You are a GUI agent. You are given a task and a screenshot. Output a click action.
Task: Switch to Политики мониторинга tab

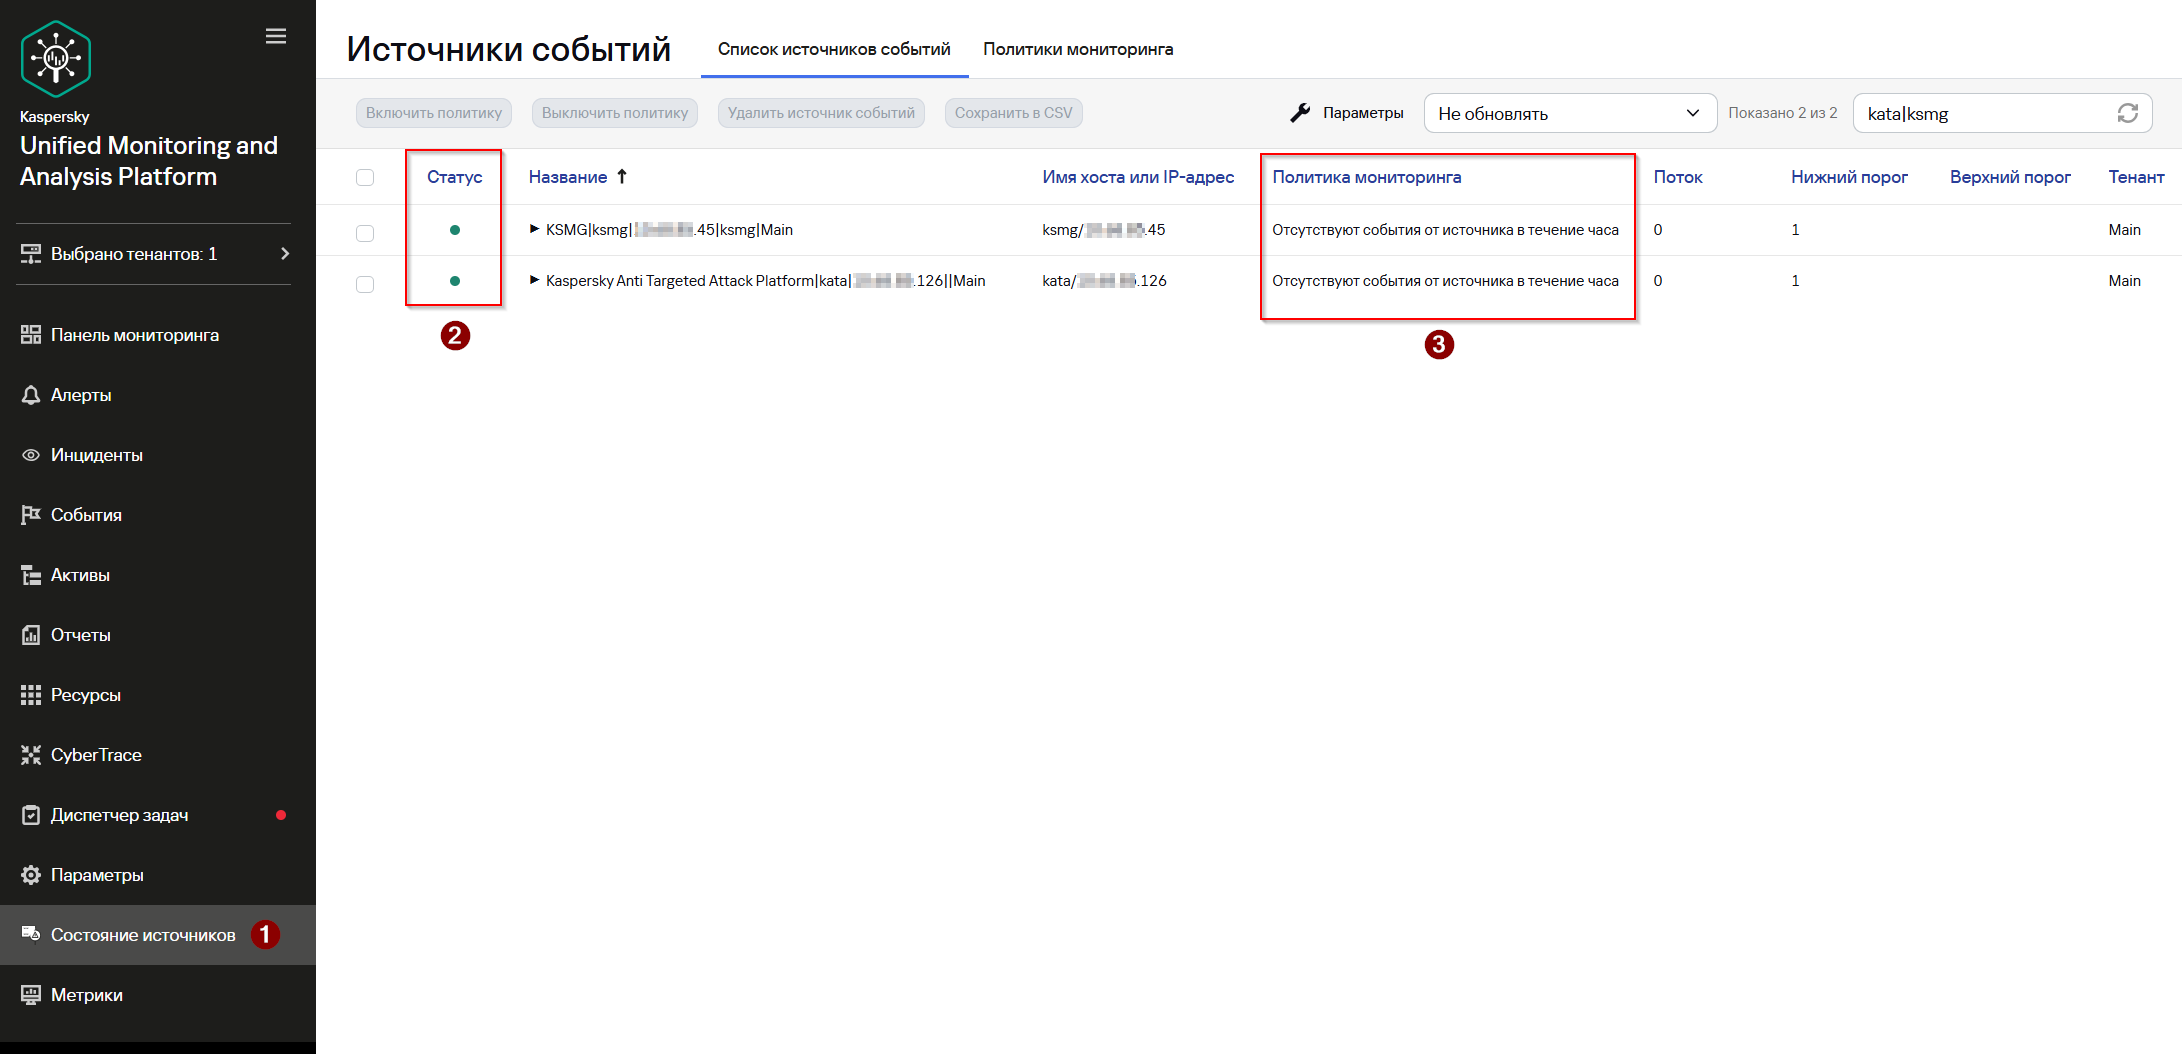pos(1078,49)
